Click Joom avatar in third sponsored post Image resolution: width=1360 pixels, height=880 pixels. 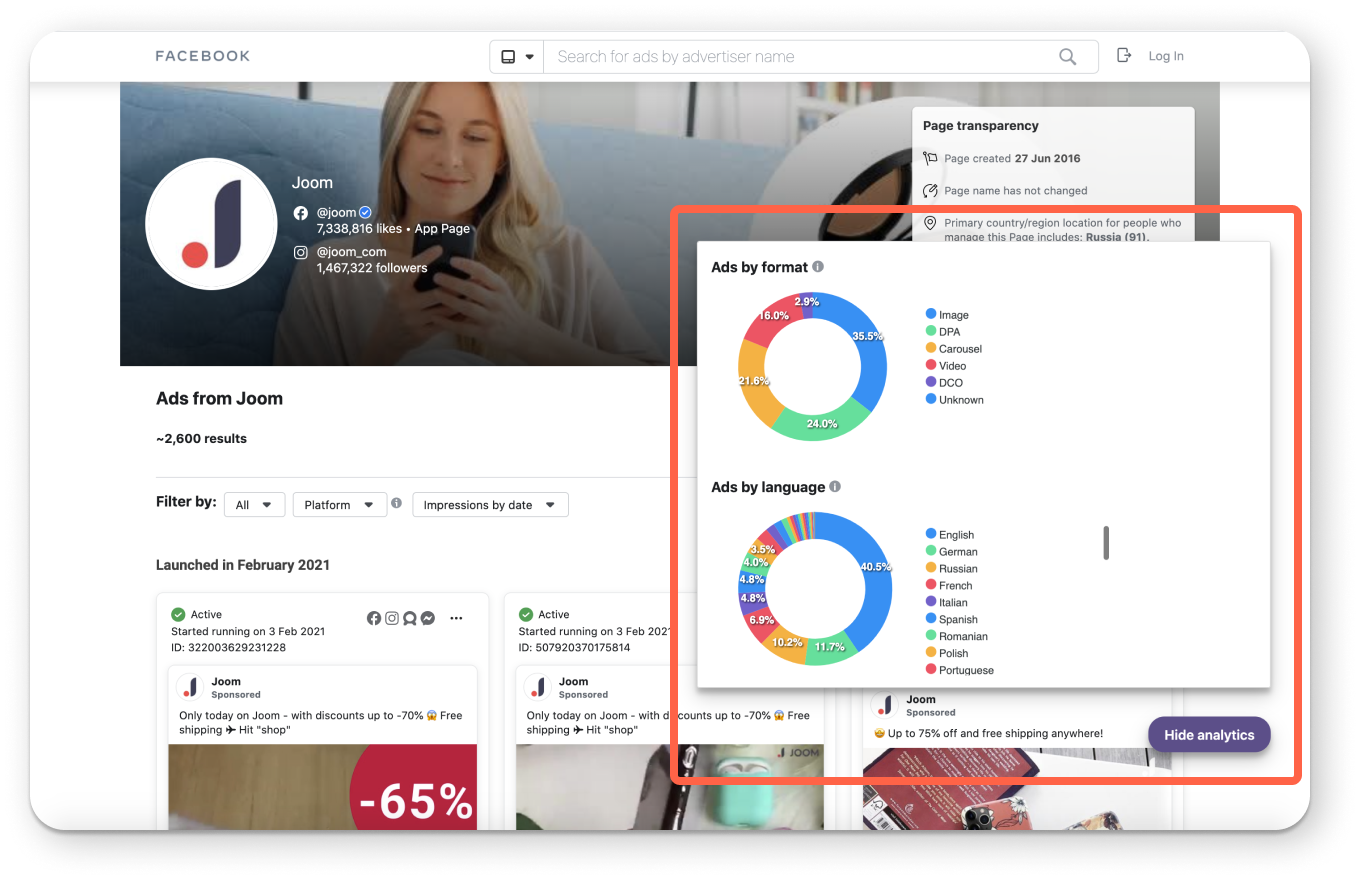tap(885, 705)
